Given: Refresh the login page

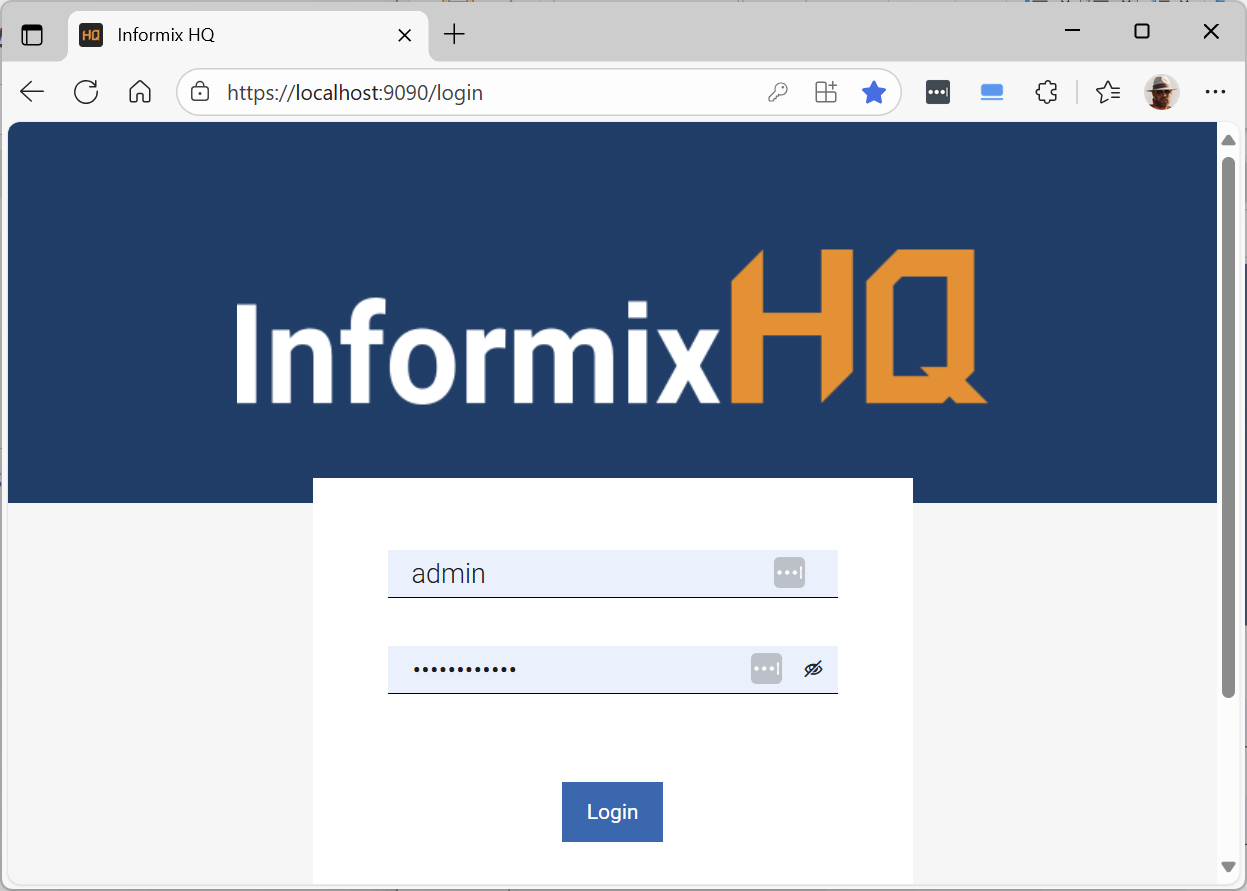Looking at the screenshot, I should (x=86, y=93).
